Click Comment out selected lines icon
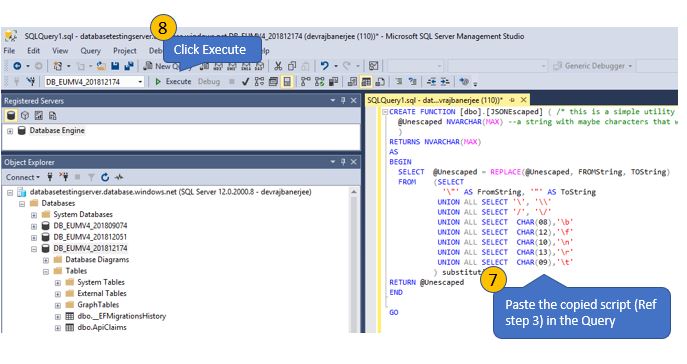The image size is (687, 364). click(398, 81)
